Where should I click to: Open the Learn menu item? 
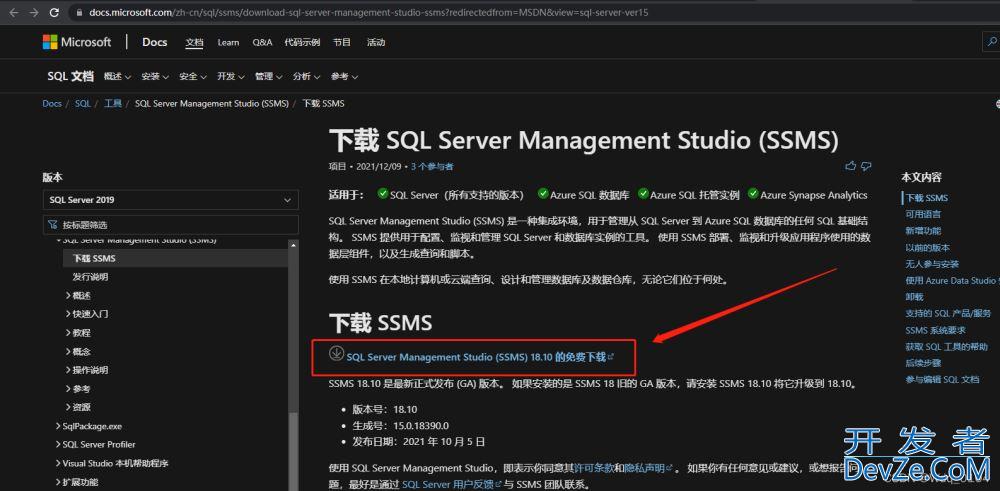pos(228,43)
